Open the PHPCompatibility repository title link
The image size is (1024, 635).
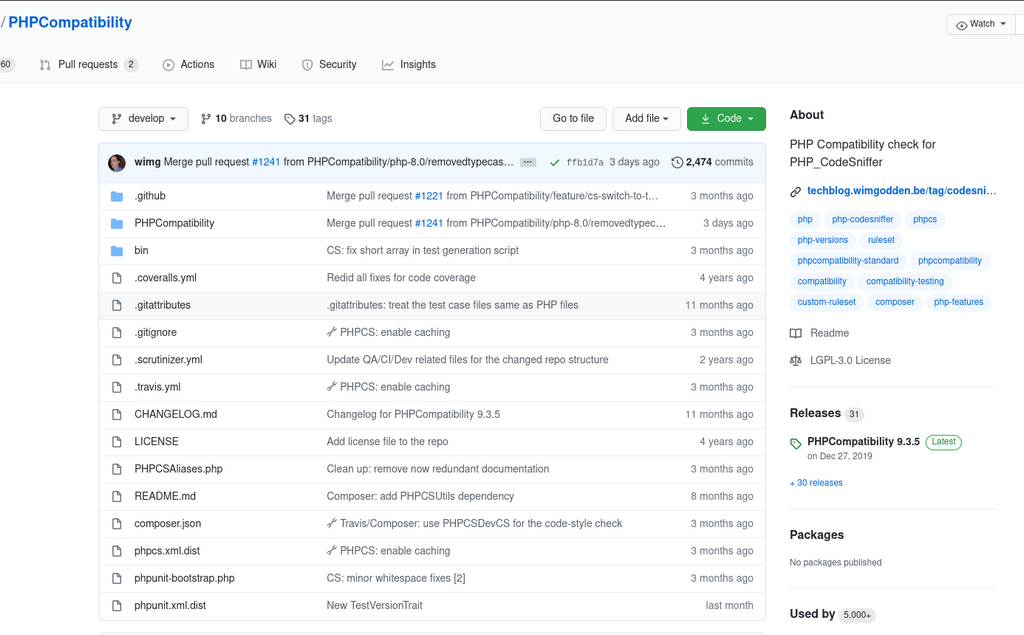[x=70, y=22]
